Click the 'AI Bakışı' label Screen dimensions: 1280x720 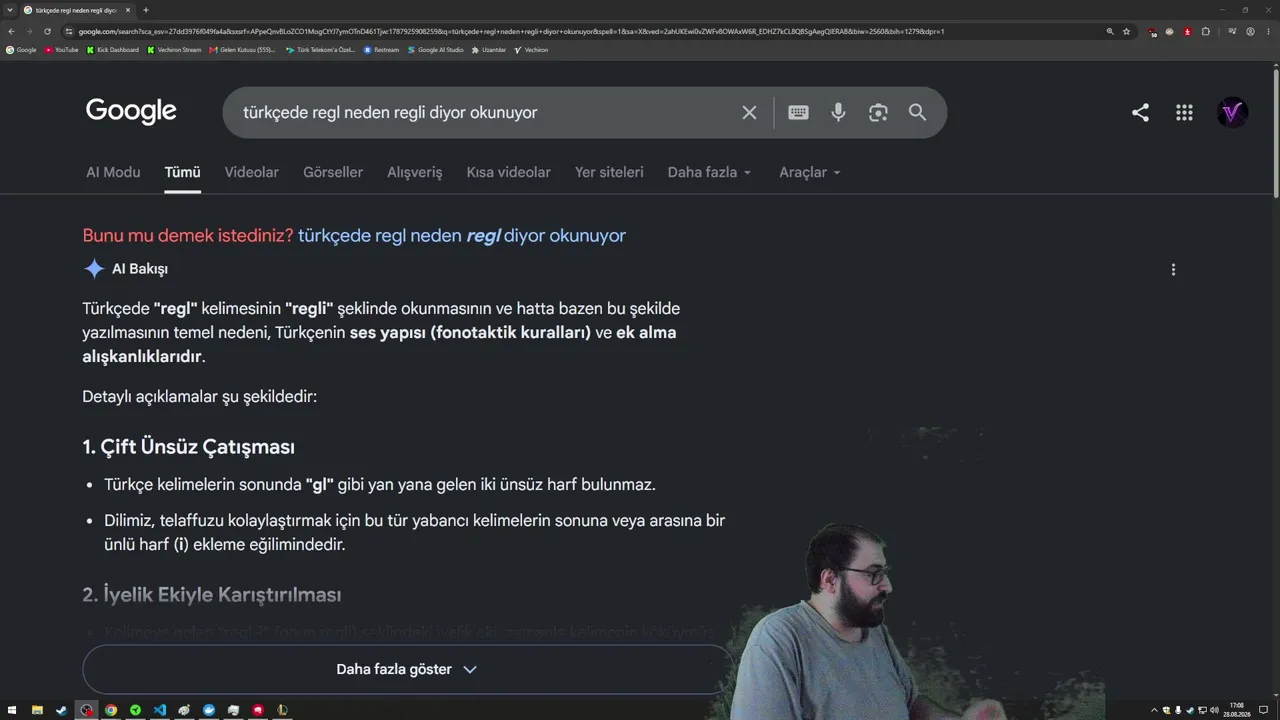(140, 269)
